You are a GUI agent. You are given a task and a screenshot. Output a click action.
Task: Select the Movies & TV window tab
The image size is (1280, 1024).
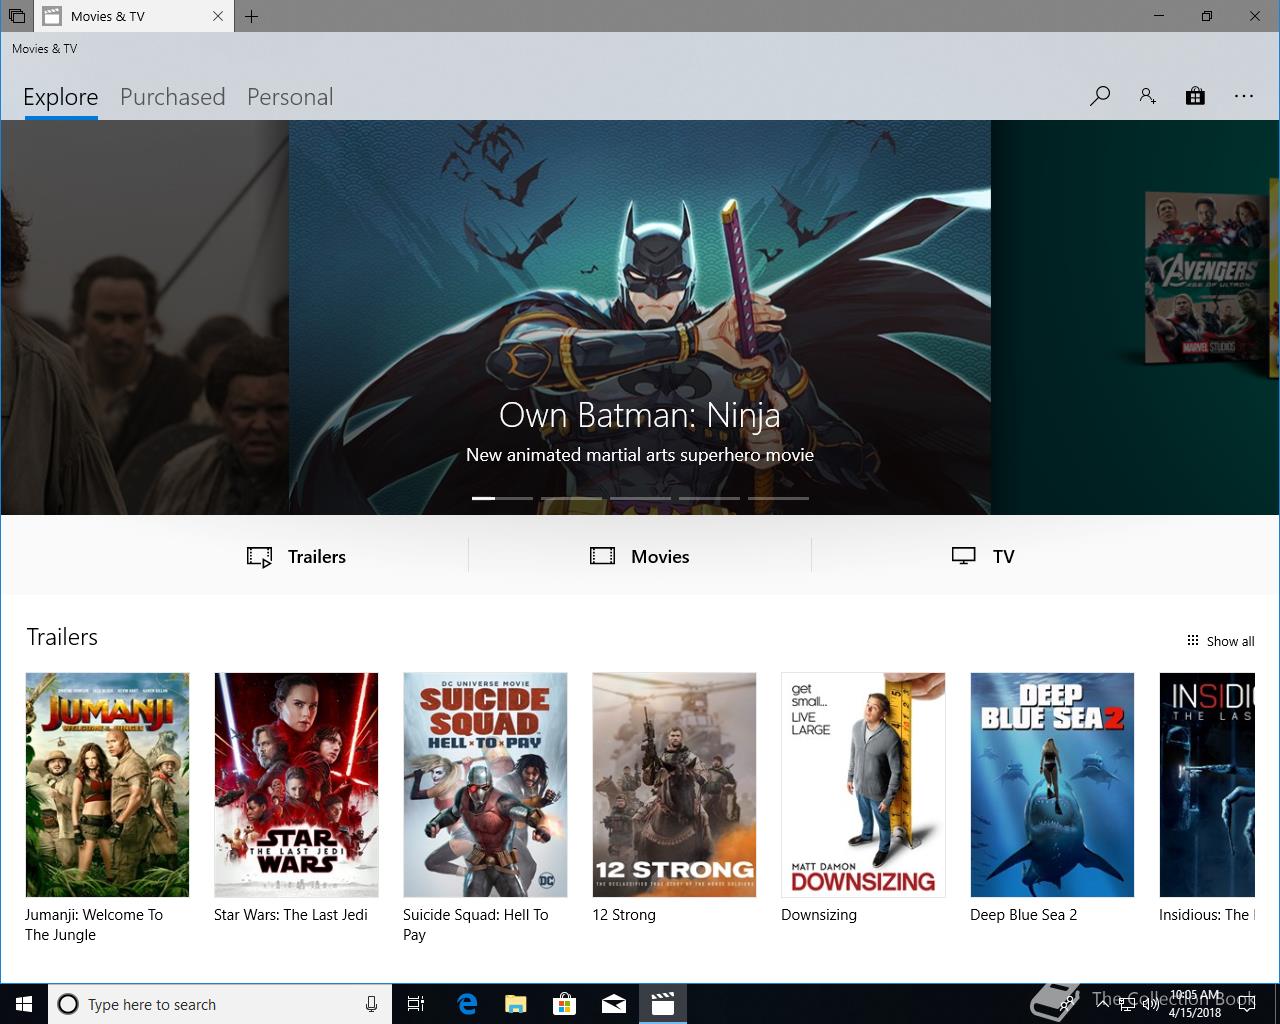(133, 16)
